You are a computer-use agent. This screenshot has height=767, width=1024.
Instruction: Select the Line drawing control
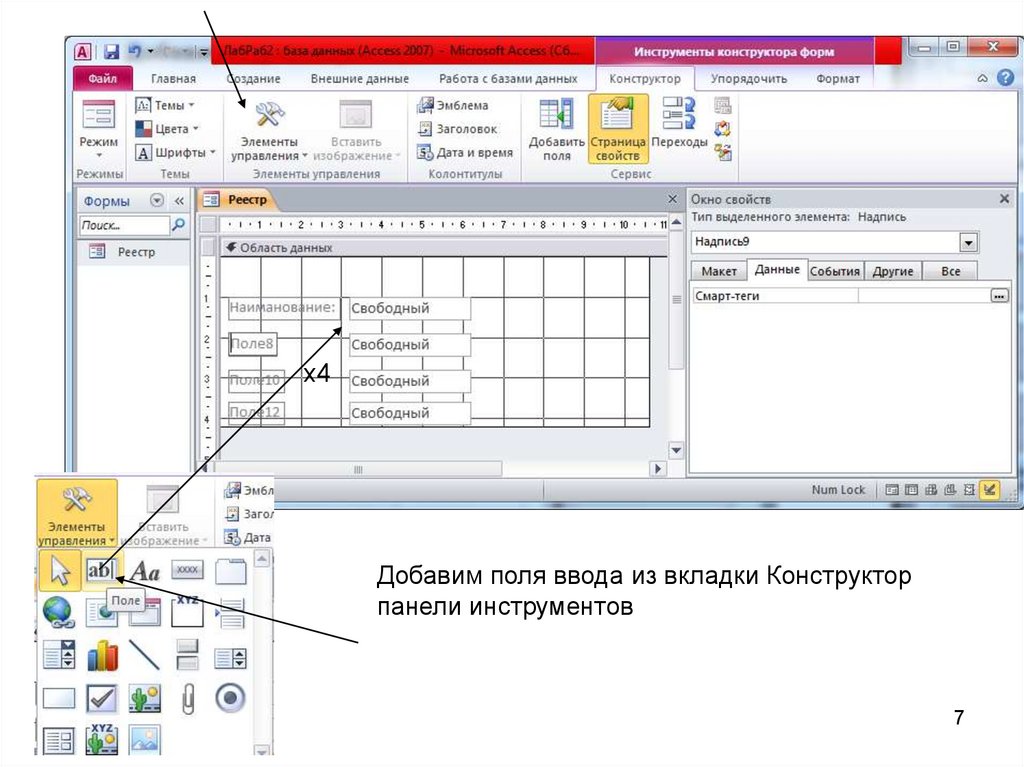click(144, 655)
